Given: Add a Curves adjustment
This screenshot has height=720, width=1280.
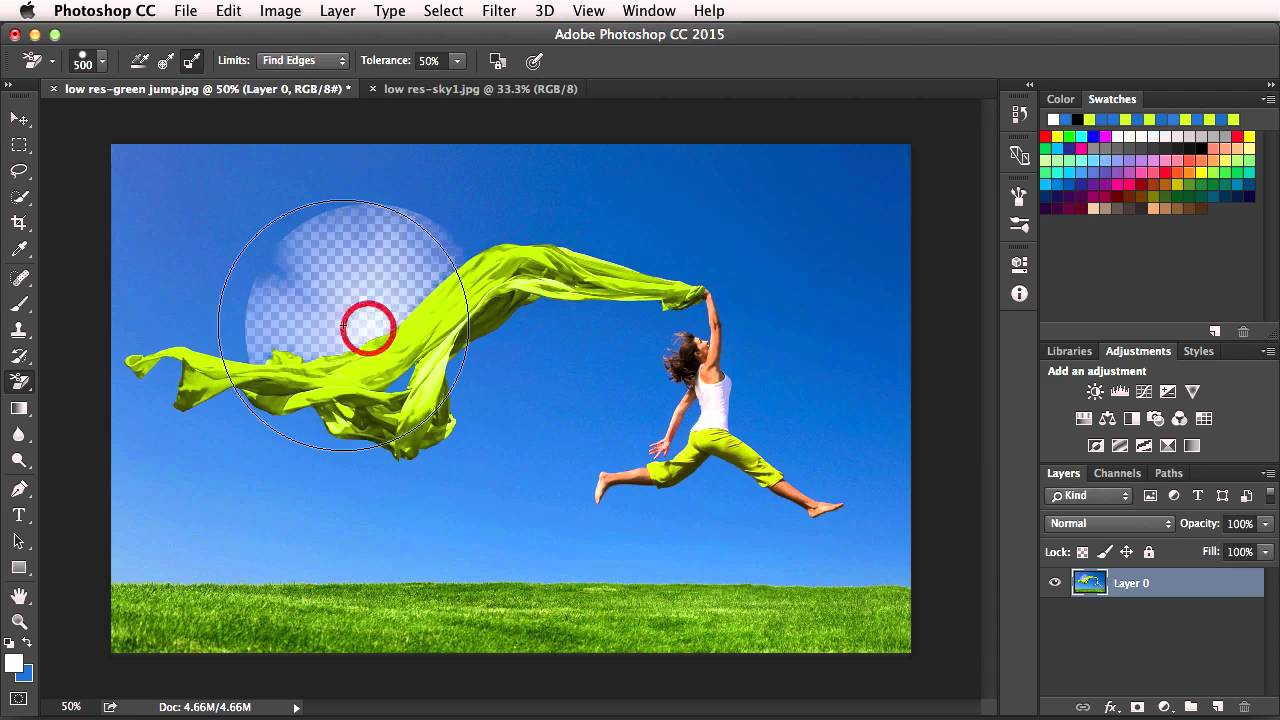Looking at the screenshot, I should point(1143,392).
